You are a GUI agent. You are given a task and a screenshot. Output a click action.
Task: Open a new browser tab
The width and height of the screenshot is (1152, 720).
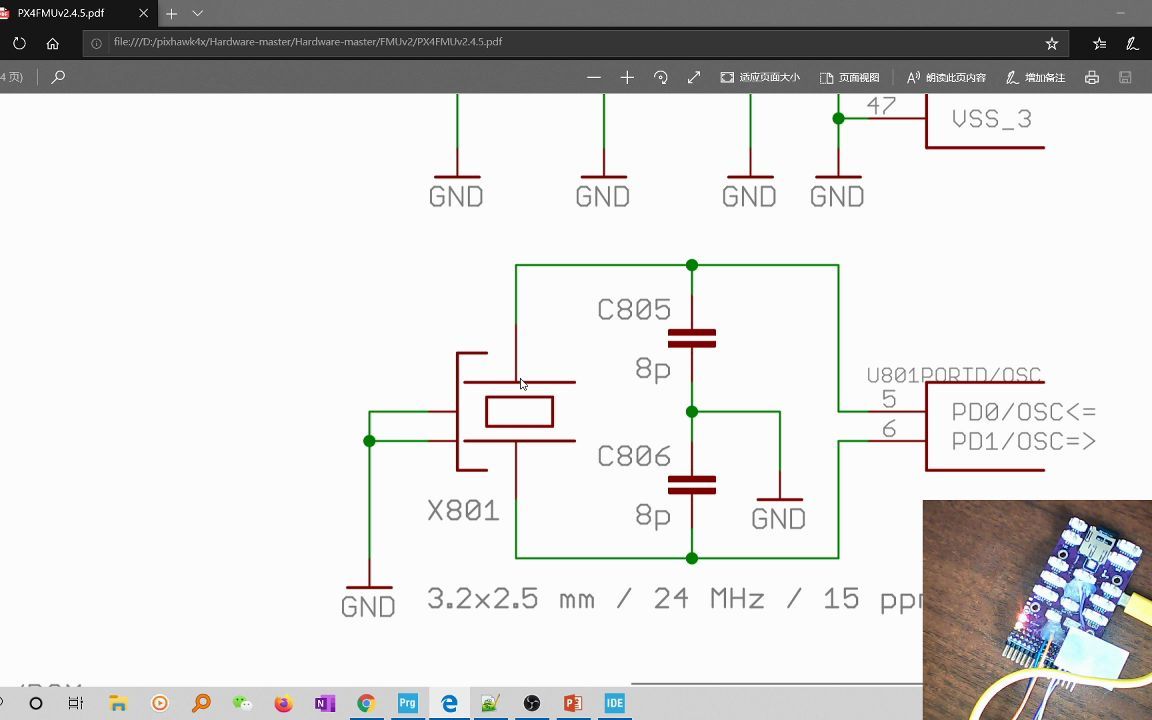(x=171, y=13)
